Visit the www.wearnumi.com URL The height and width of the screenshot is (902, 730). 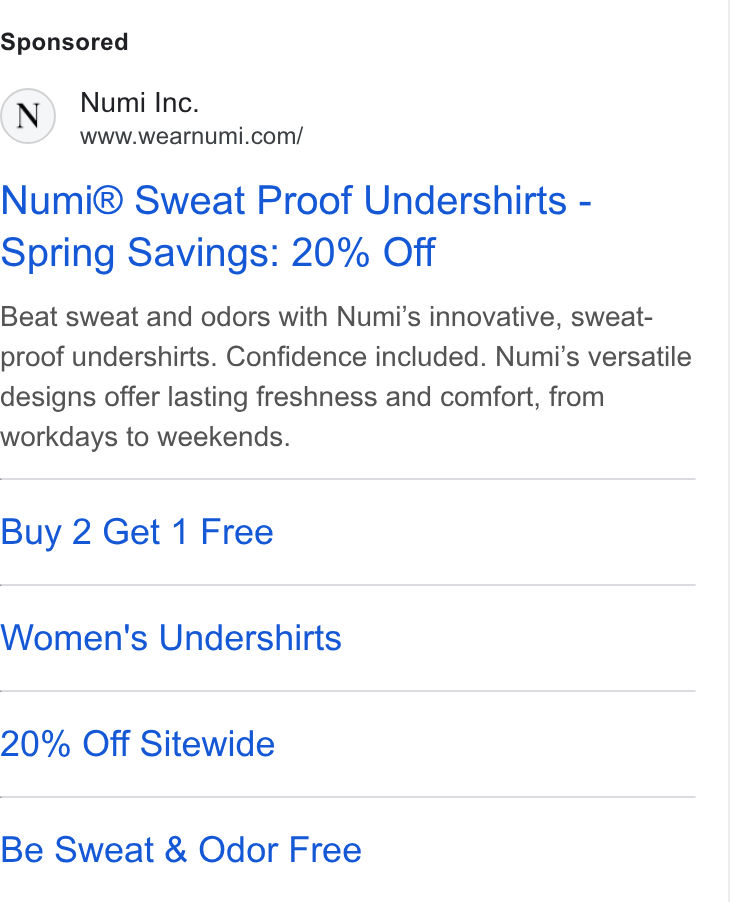point(192,136)
